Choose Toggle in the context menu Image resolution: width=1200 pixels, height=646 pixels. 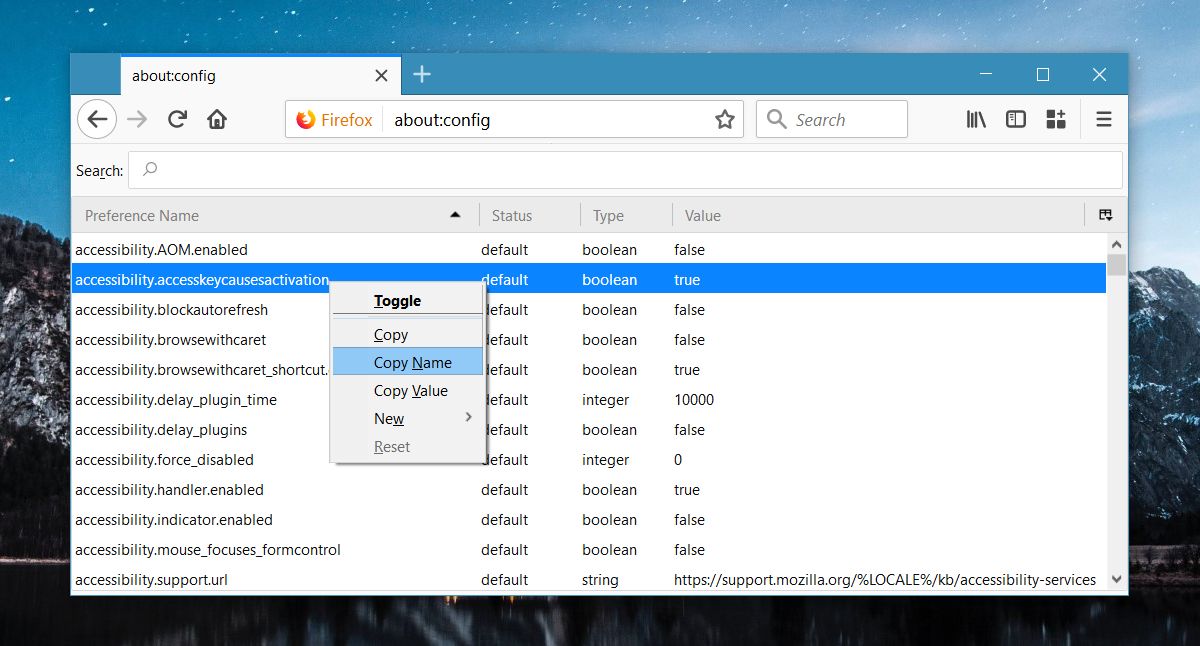408,300
